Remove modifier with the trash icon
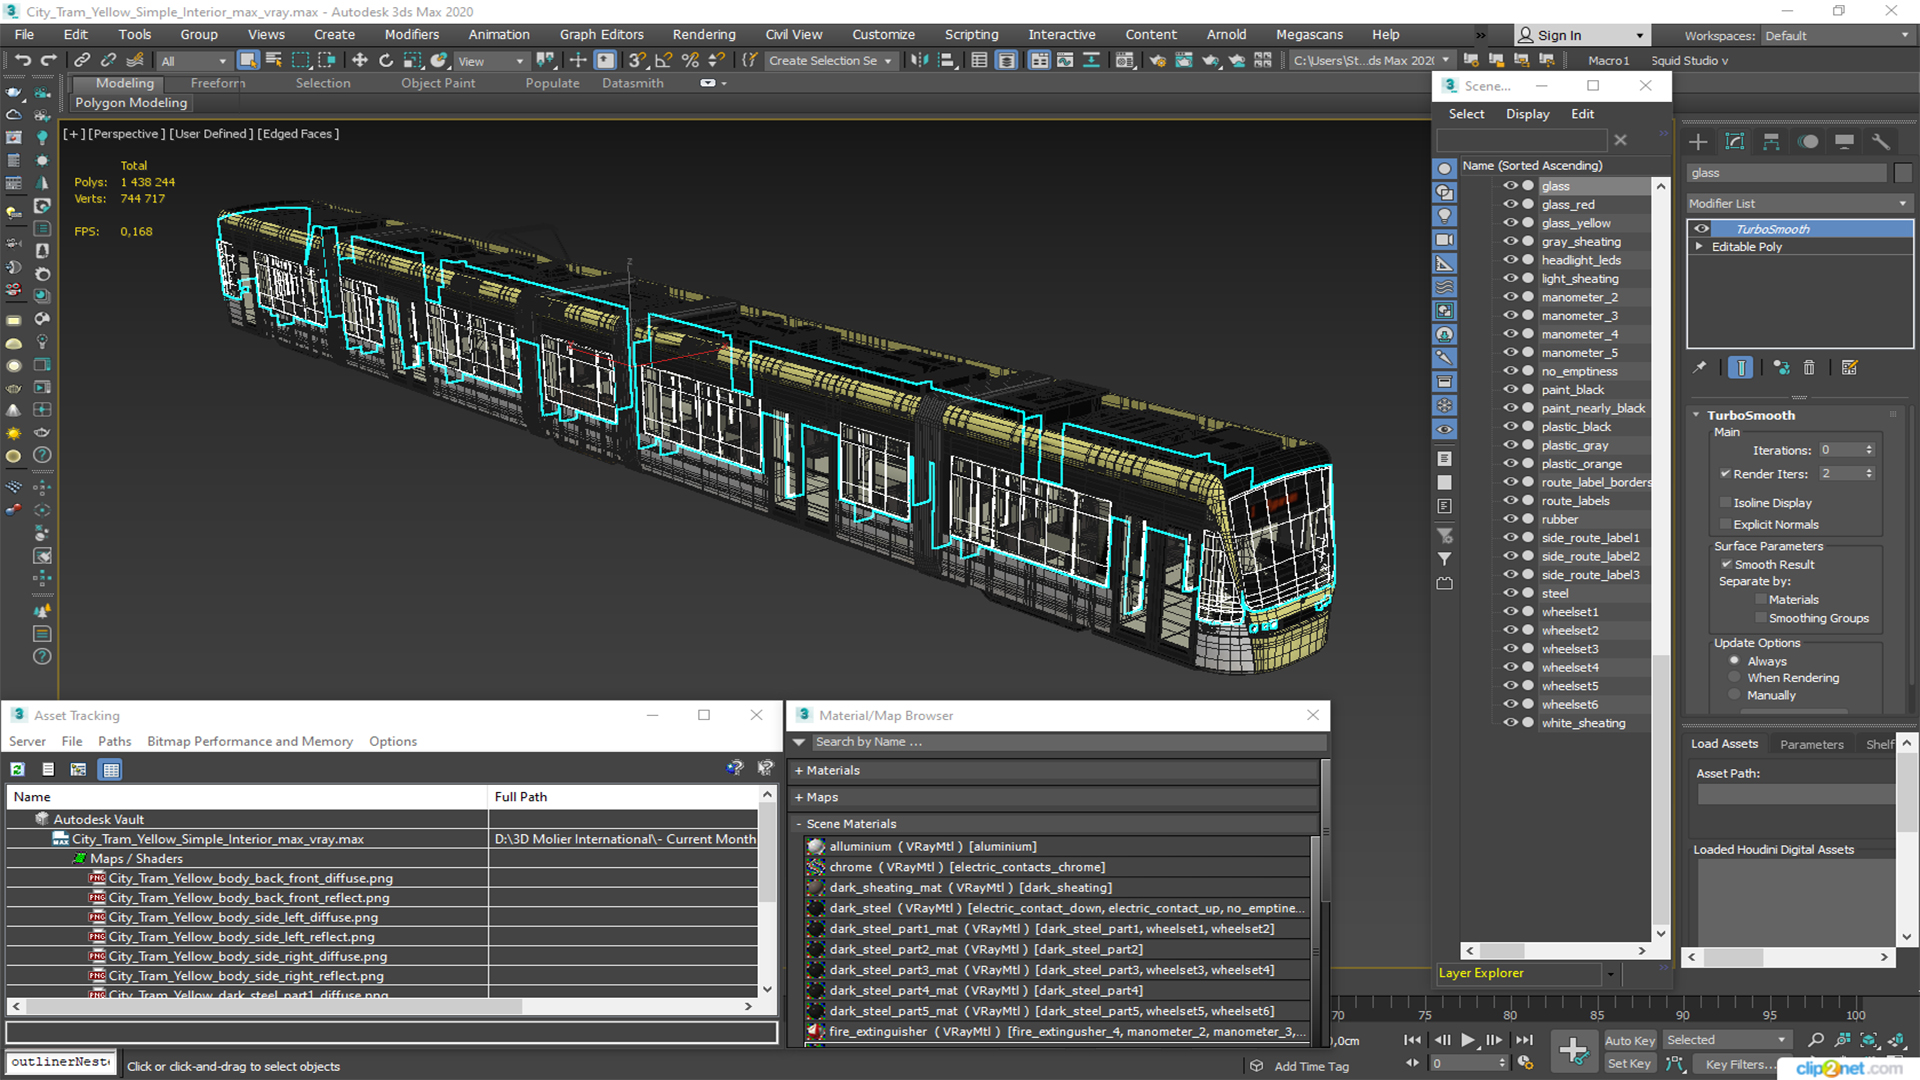This screenshot has width=1920, height=1080. point(1809,368)
